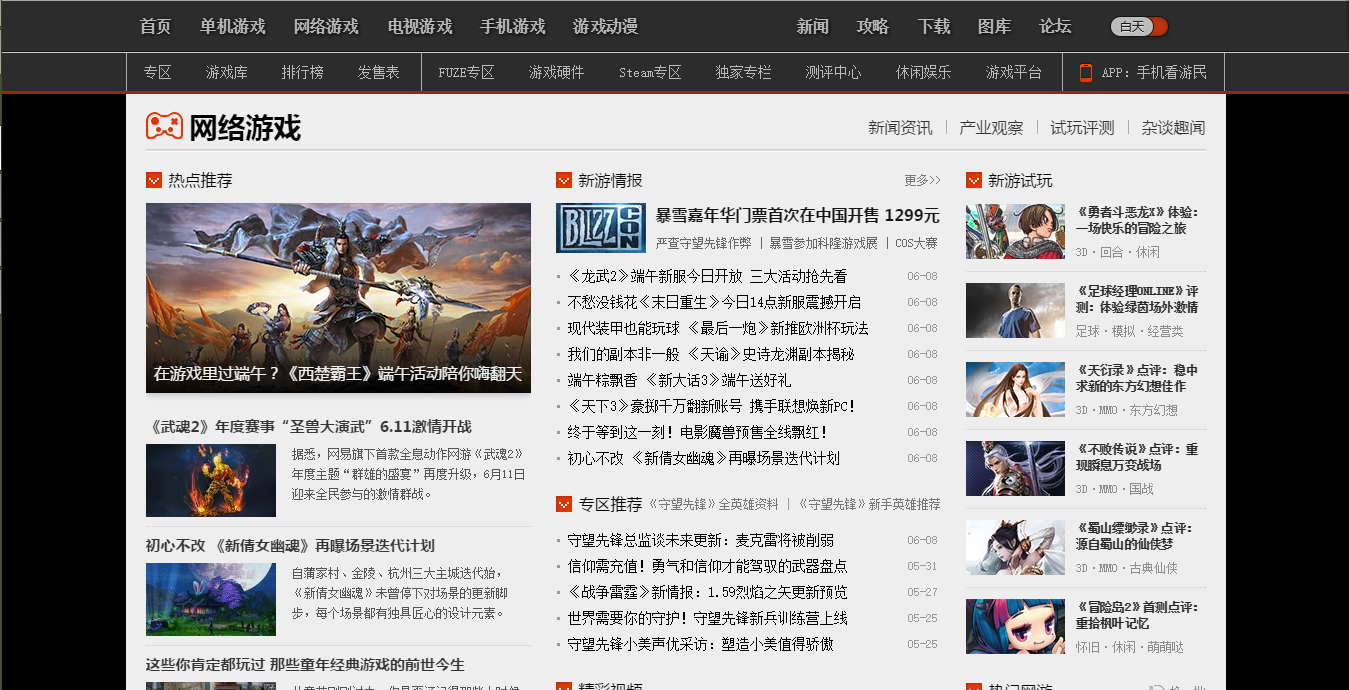Open 休闲娱乐 link
The height and width of the screenshot is (690, 1349).
[x=924, y=72]
